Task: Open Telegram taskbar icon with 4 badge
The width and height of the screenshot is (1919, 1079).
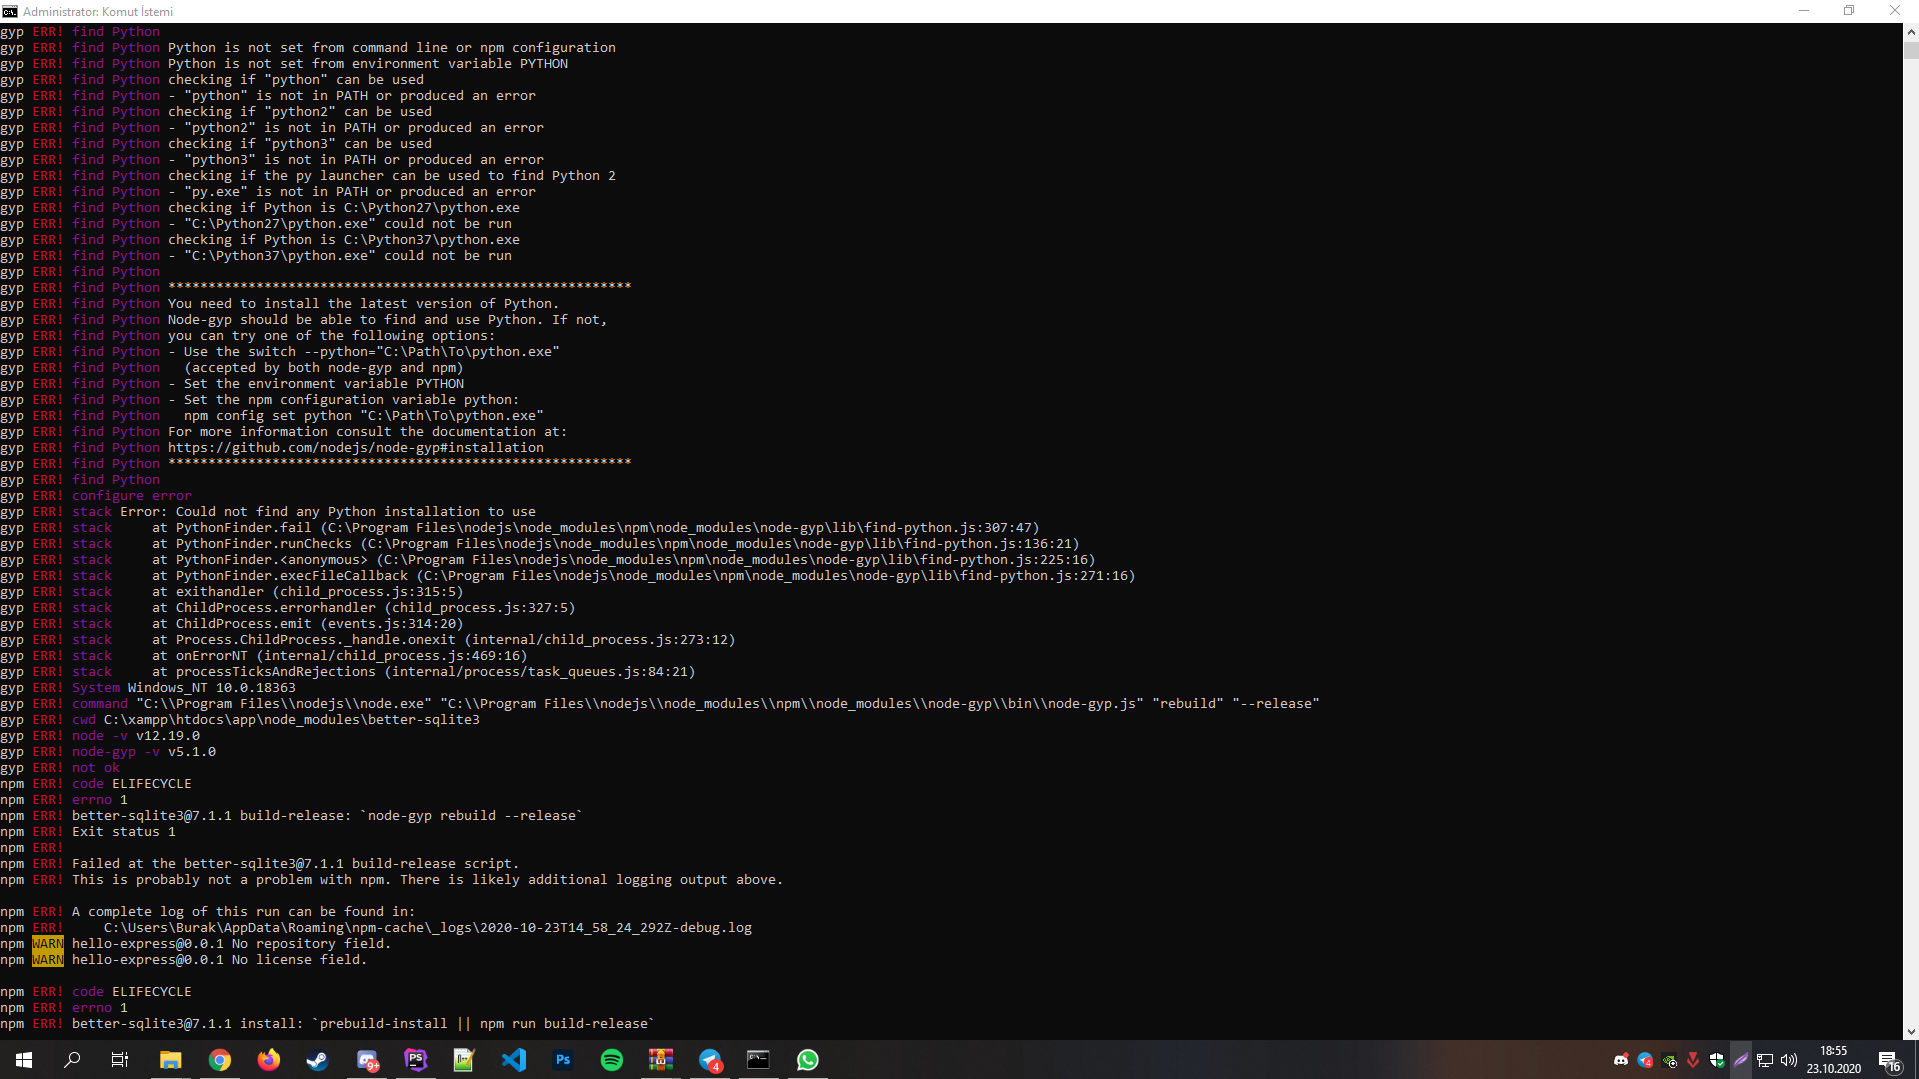Action: 710,1060
